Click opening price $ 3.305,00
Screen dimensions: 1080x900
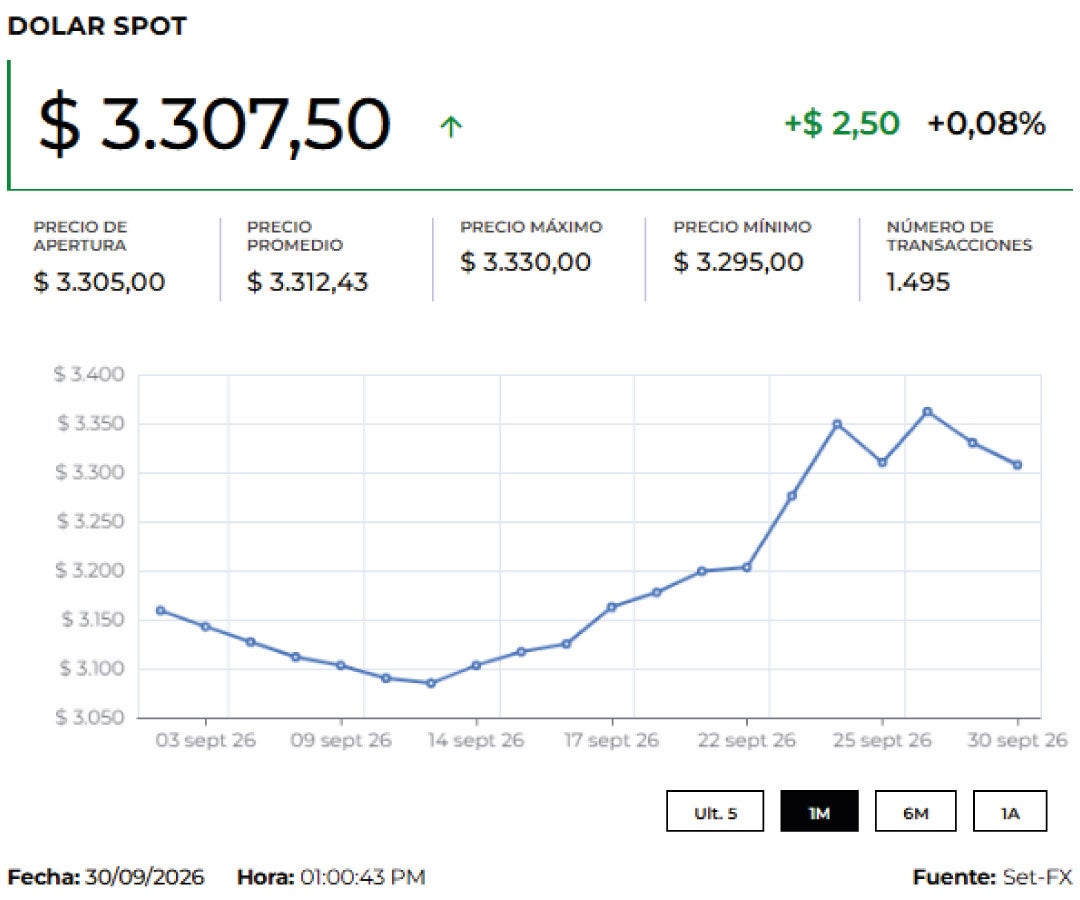pos(99,282)
